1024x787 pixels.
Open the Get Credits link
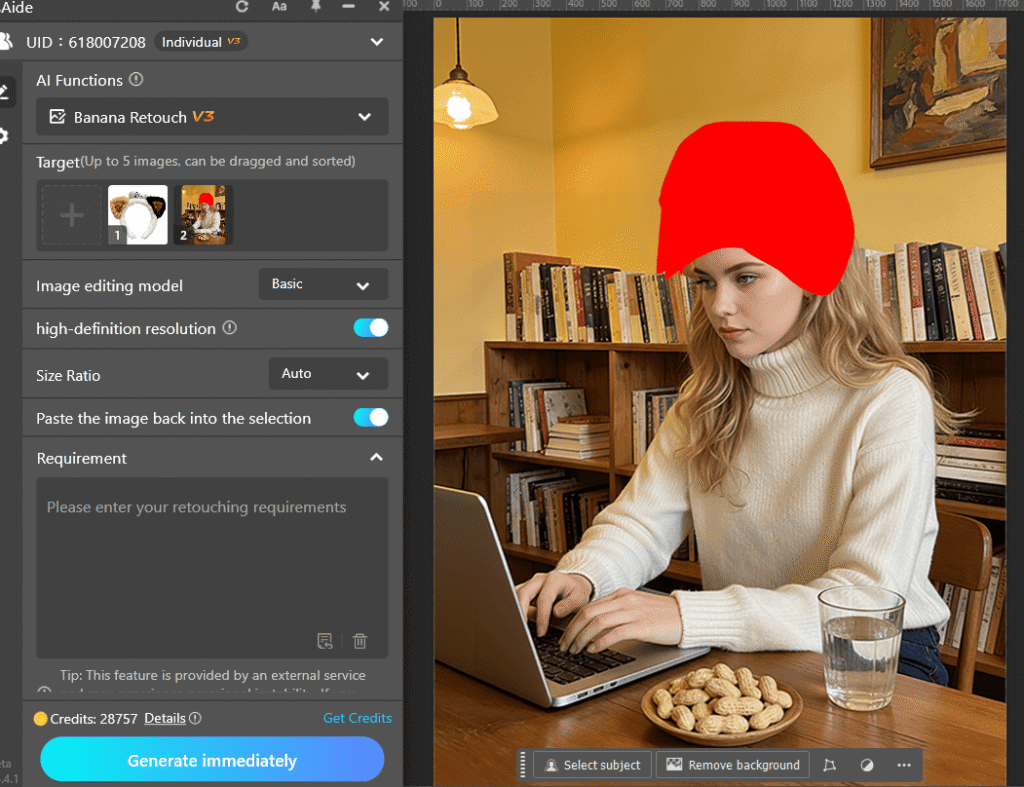356,718
